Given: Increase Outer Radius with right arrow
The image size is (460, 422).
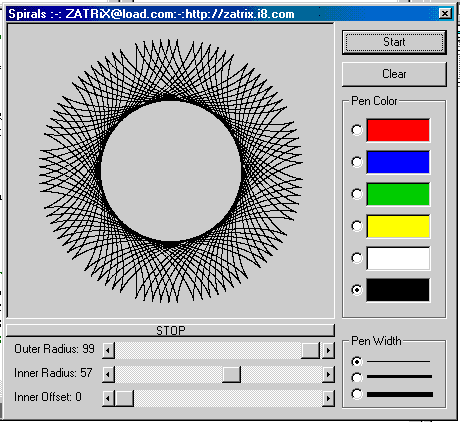Looking at the screenshot, I should tap(328, 350).
